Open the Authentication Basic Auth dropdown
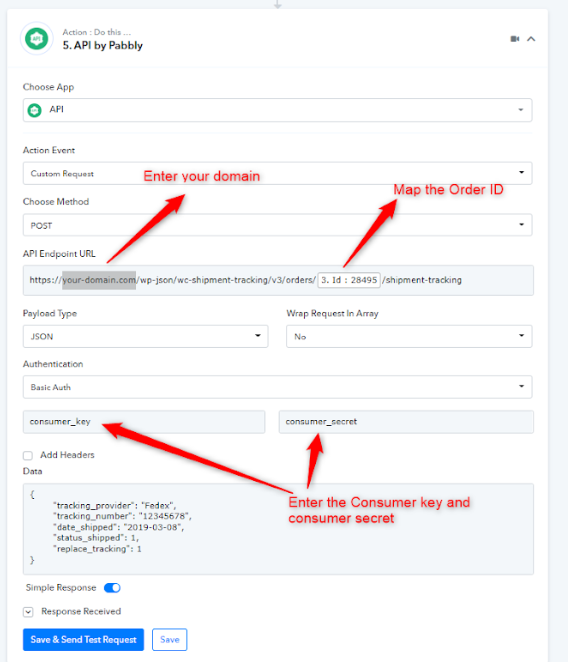The image size is (568, 662). (277, 387)
